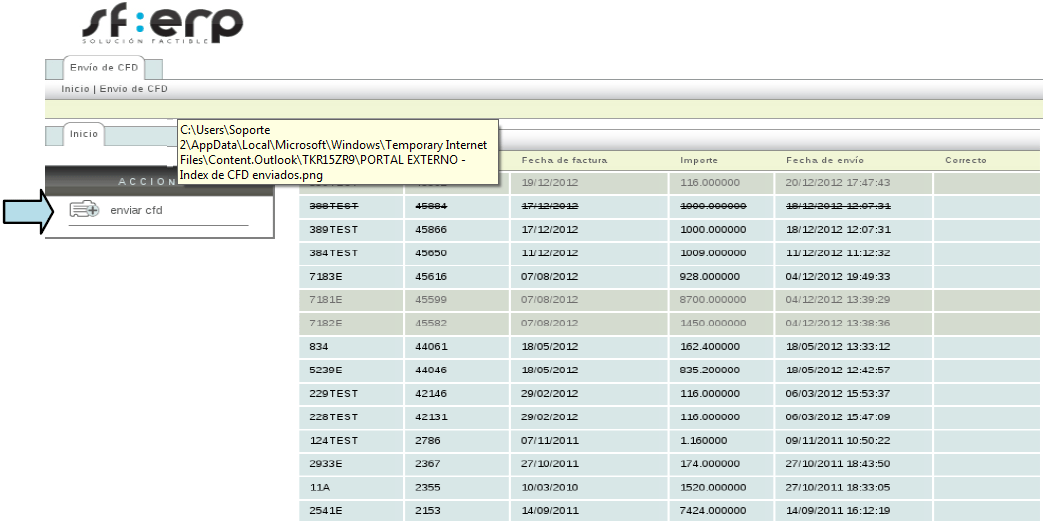
Task: Click the 7424.000000 amount in row 2541E
Action: (x=713, y=510)
